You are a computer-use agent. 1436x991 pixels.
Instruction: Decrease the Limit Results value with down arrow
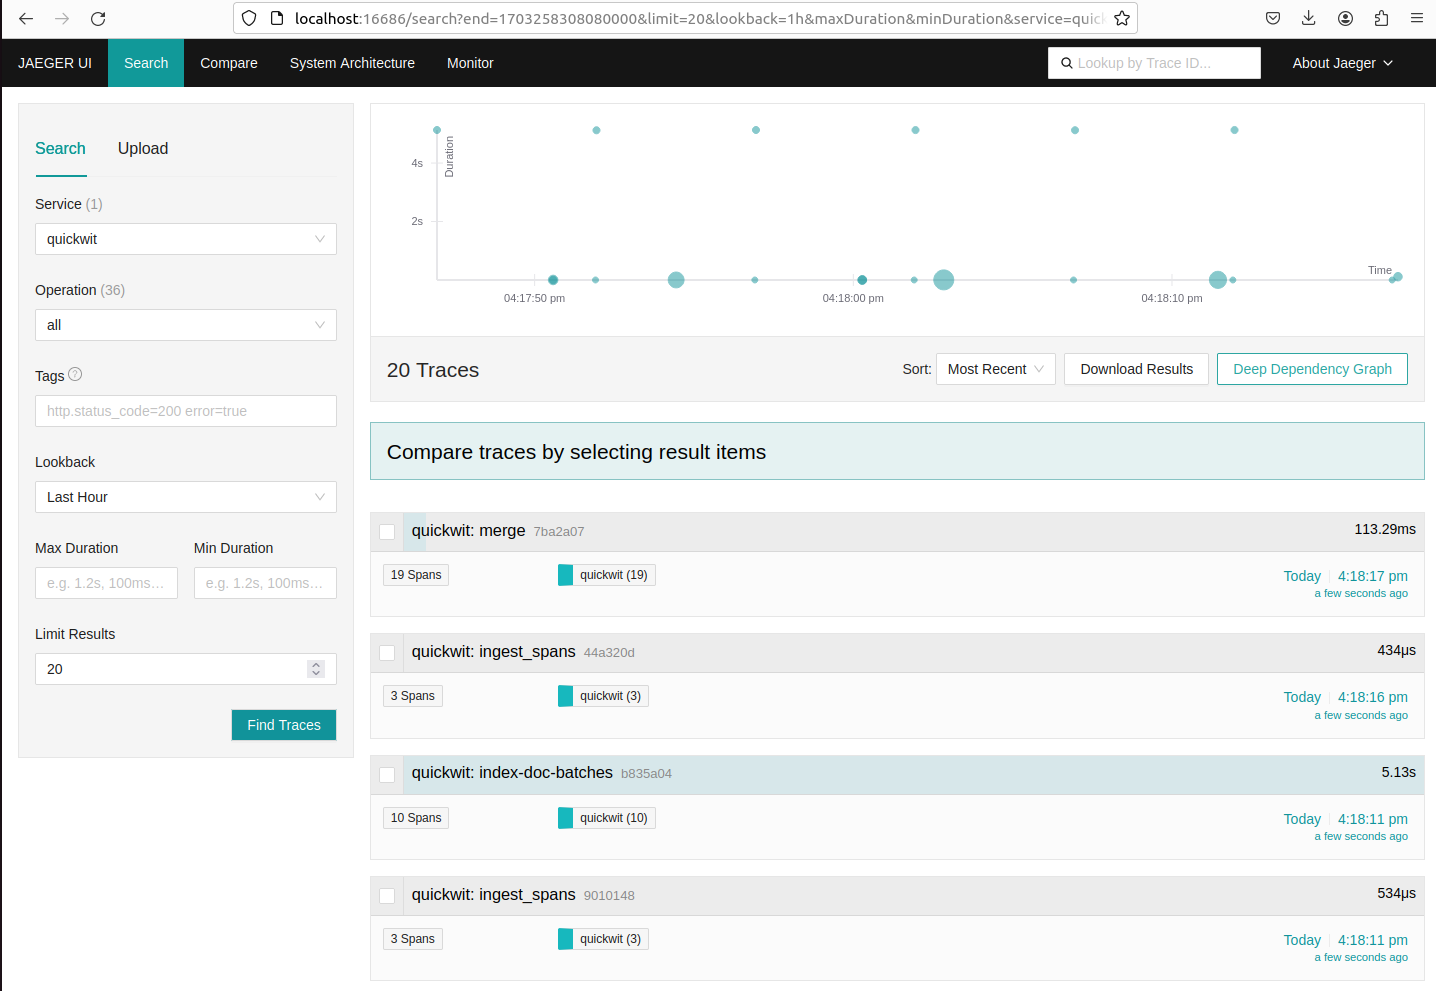coord(316,674)
